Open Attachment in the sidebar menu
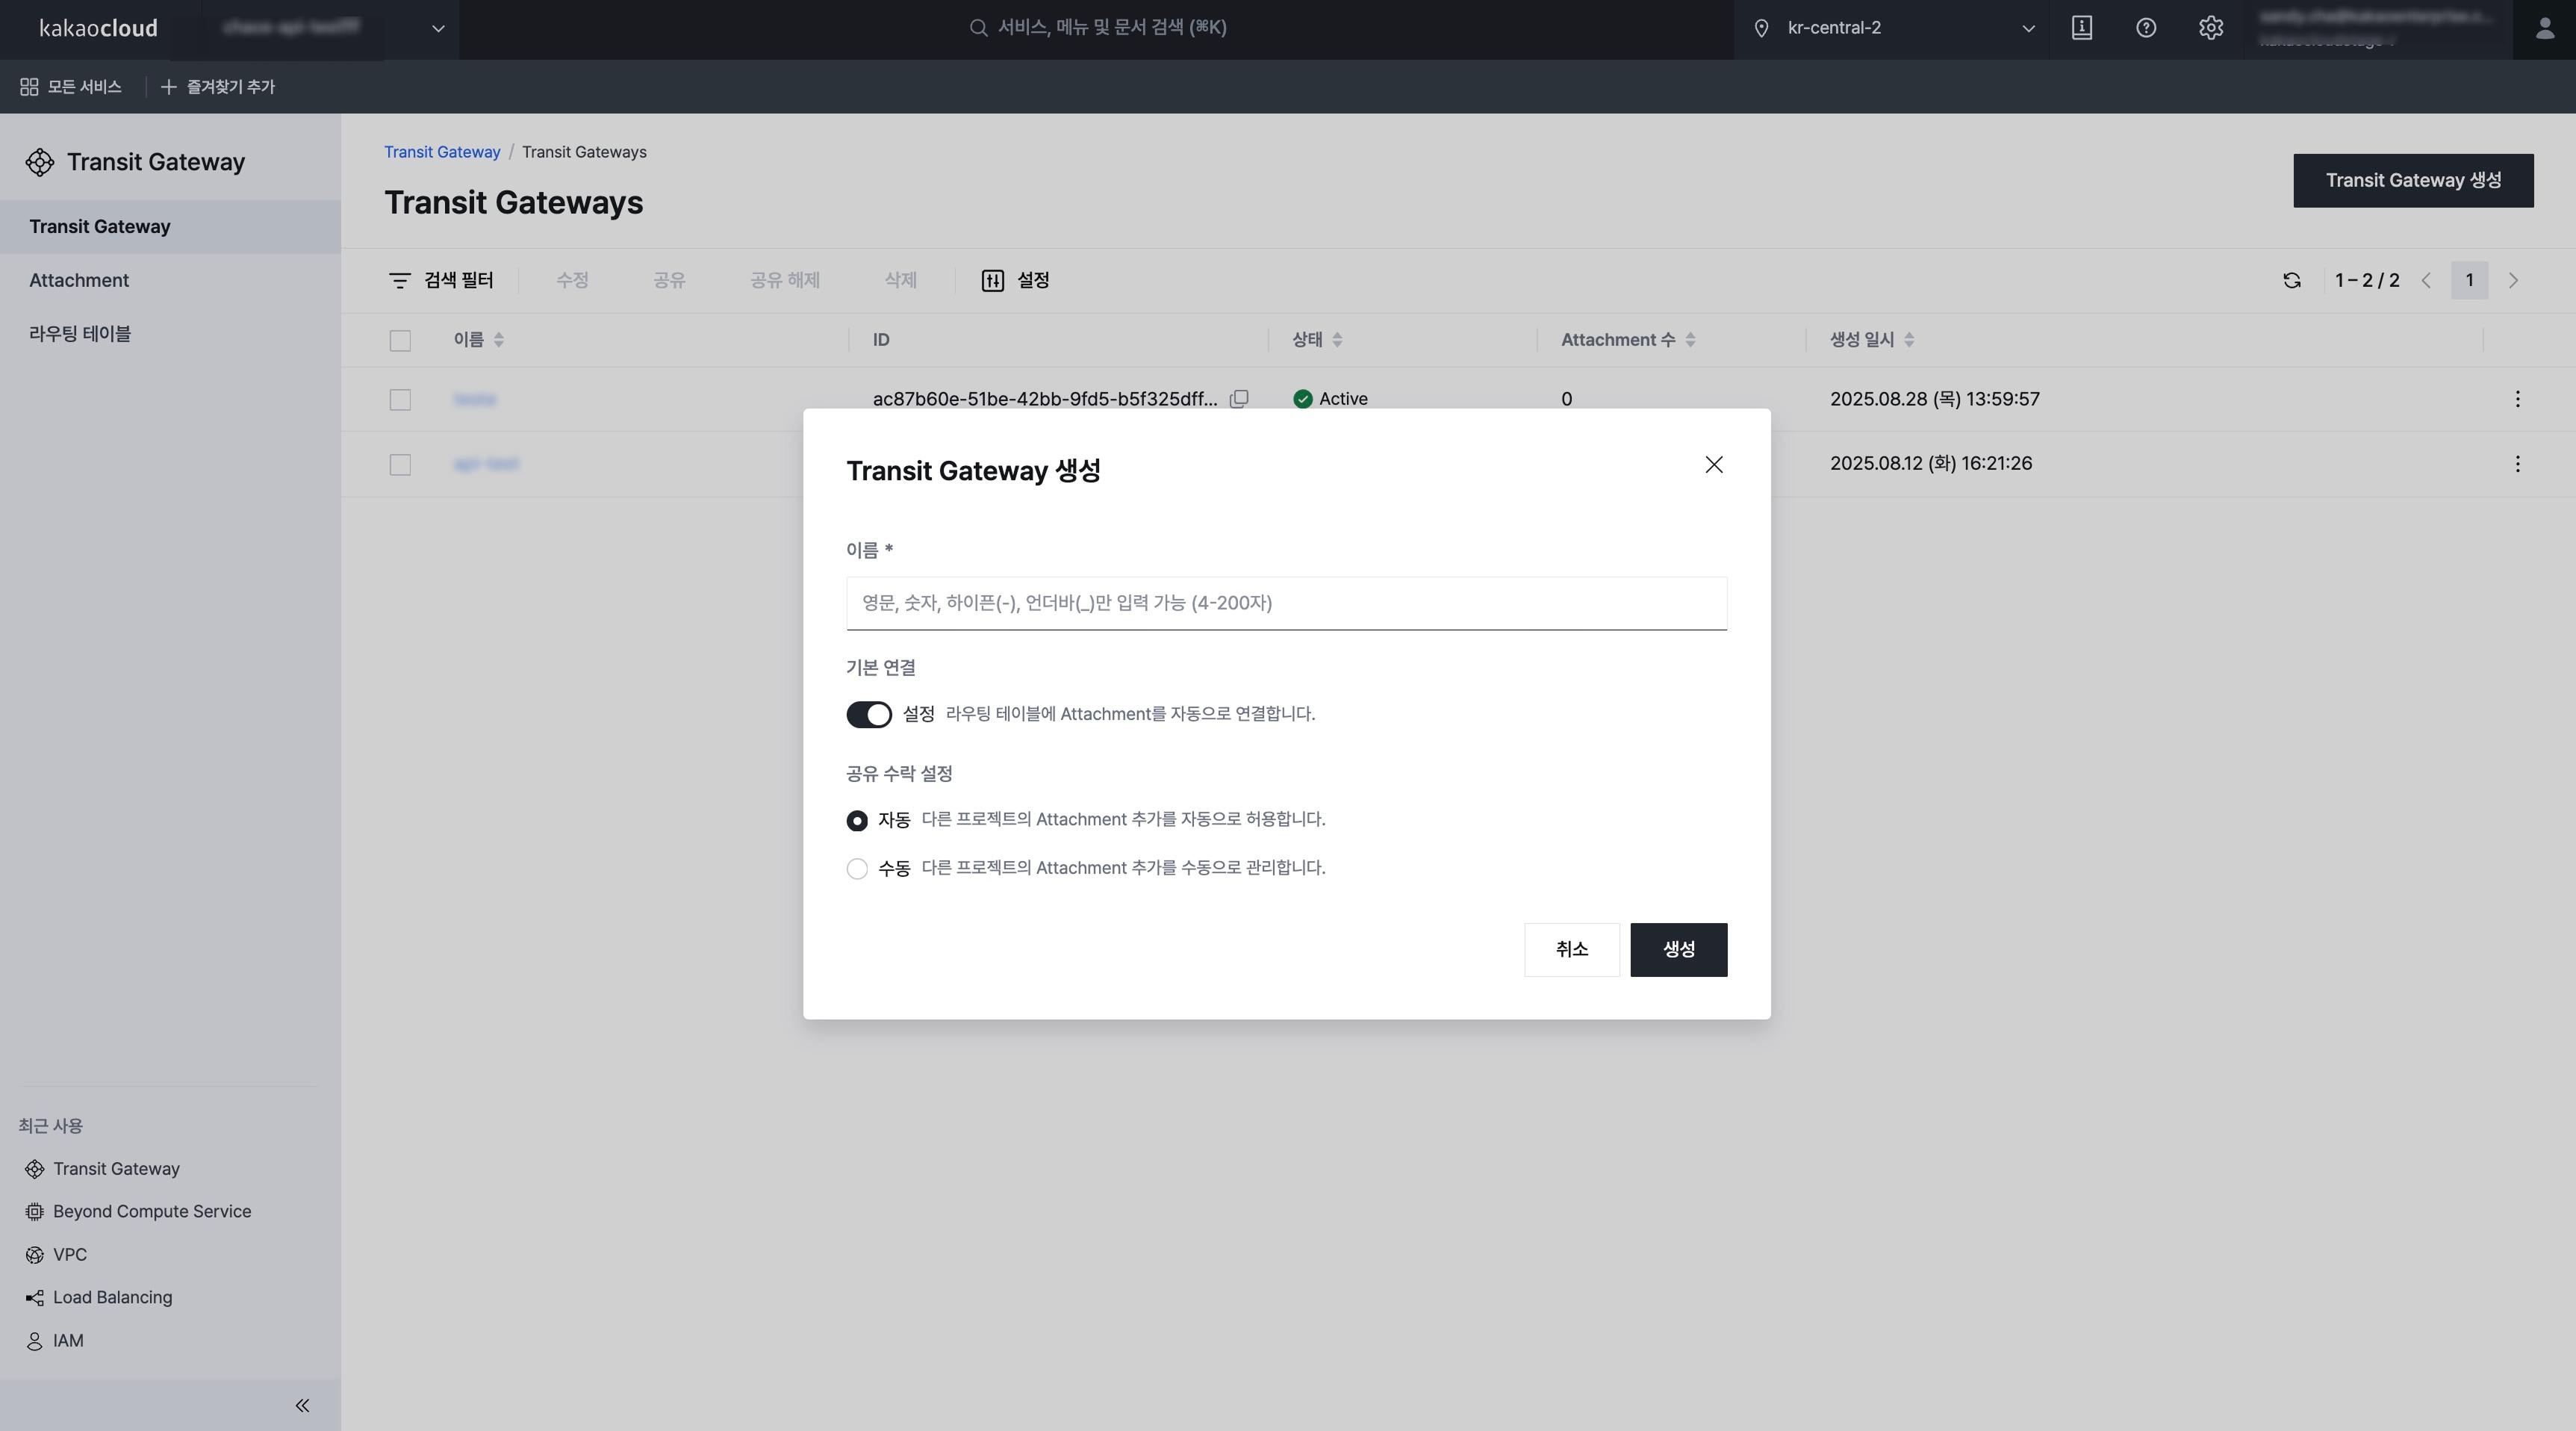Screen dimensions: 2576x1431 click(79, 281)
